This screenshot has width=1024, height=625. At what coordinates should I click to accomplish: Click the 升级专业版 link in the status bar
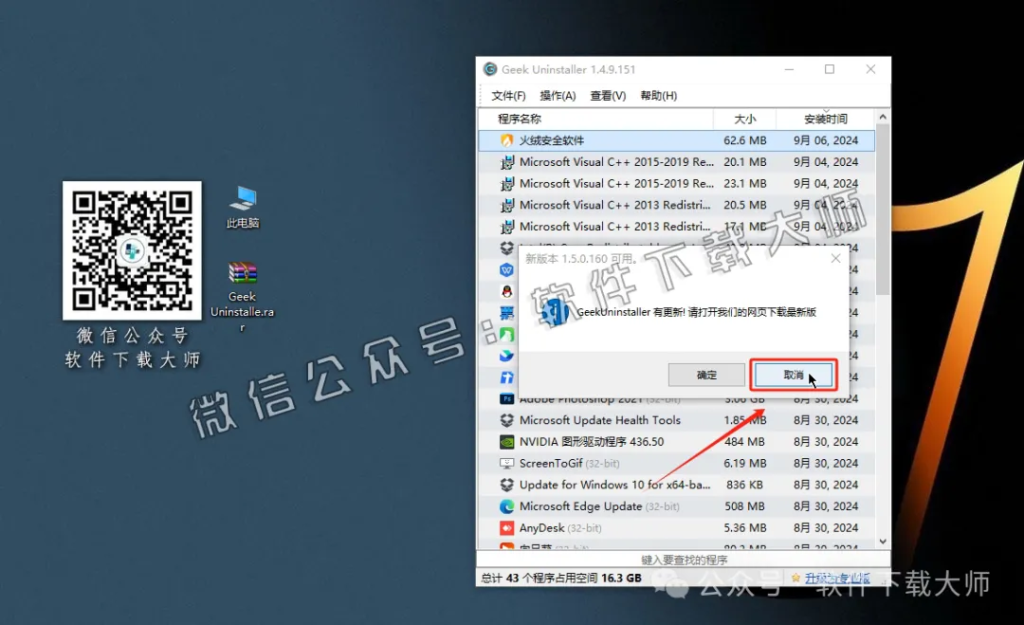(836, 577)
